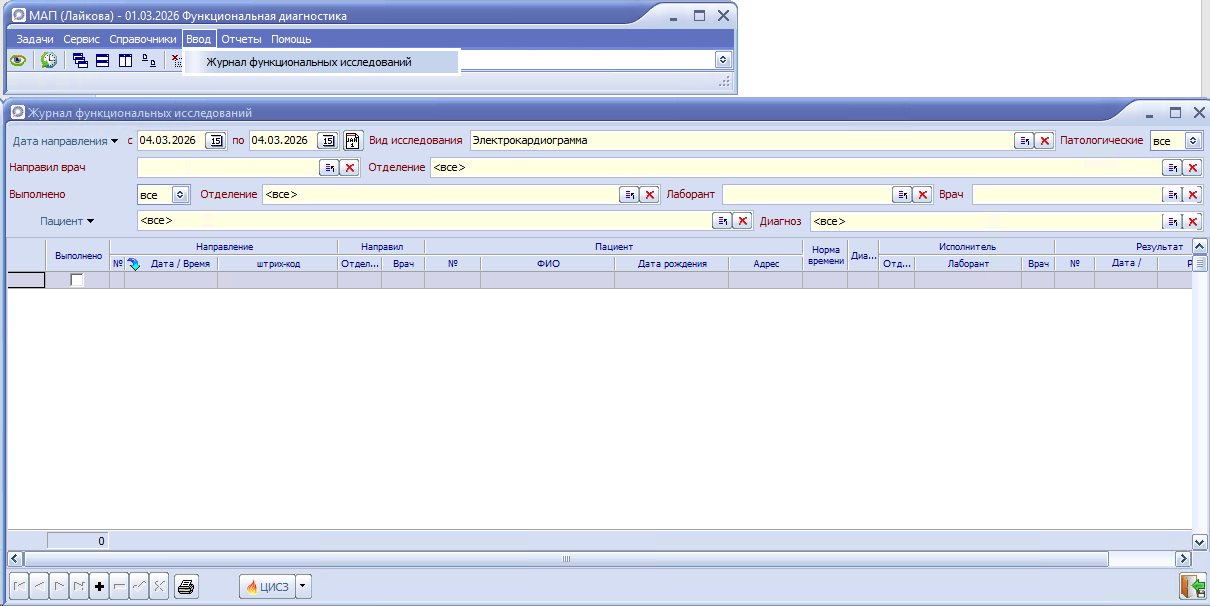This screenshot has height=606, width=1210.
Task: Open the Отчеты menu
Action: tap(241, 39)
